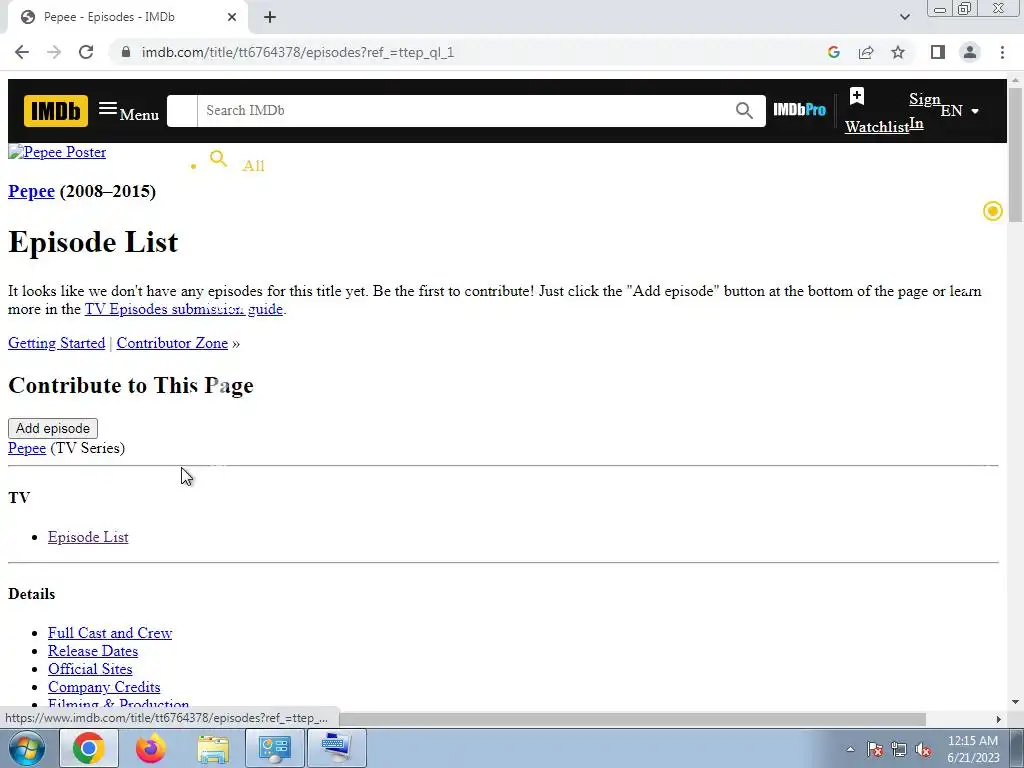The width and height of the screenshot is (1024, 768).
Task: Click the vertical scrollbar down arrow
Action: point(1015,703)
